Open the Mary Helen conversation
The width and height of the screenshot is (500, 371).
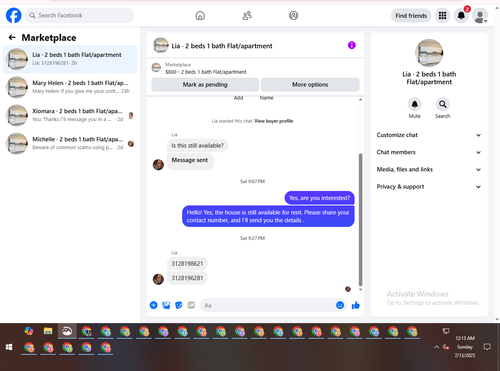(x=70, y=87)
